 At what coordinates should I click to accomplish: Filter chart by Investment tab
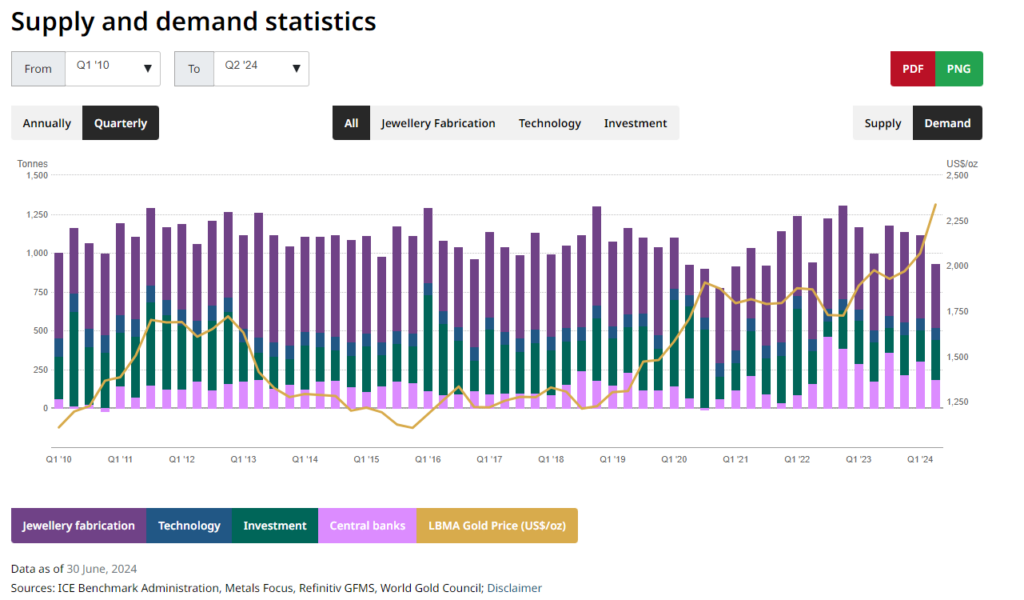(x=635, y=123)
